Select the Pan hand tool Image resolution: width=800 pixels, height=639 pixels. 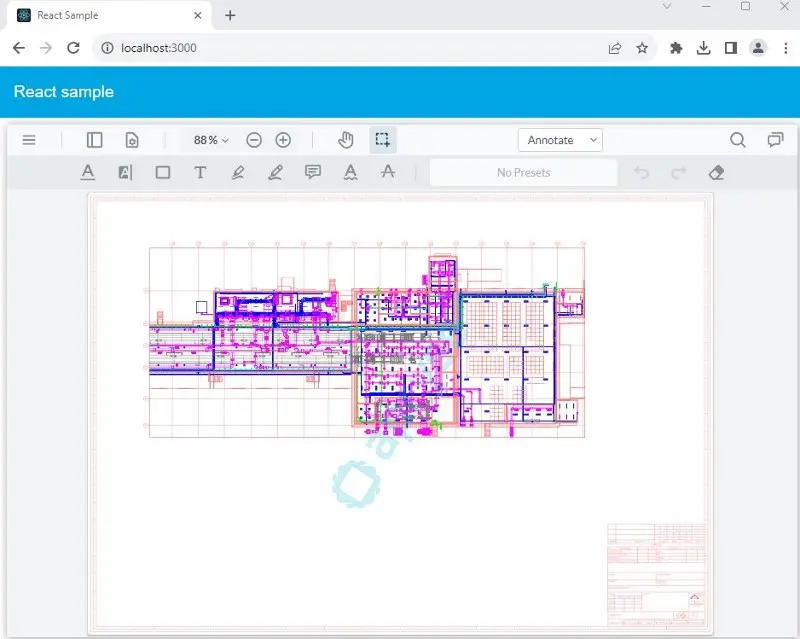pos(345,140)
